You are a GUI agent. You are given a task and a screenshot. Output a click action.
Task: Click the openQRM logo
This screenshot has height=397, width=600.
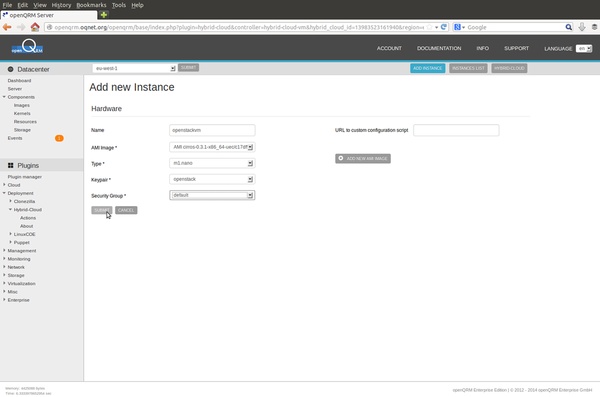pos(27,47)
